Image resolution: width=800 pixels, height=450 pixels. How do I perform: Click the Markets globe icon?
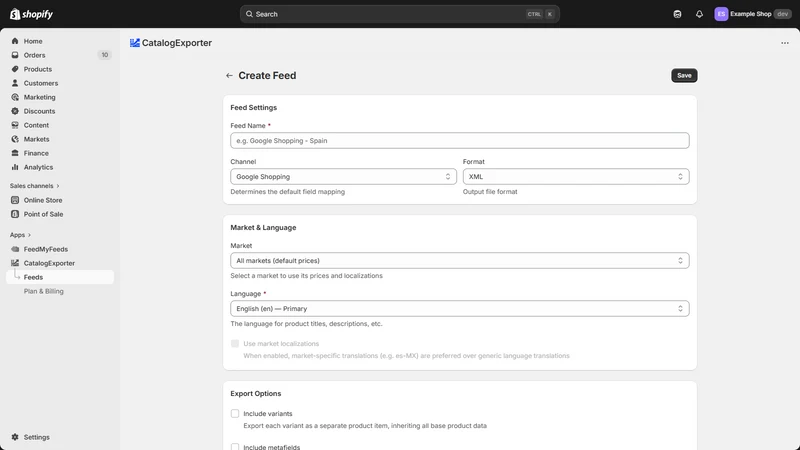point(15,139)
